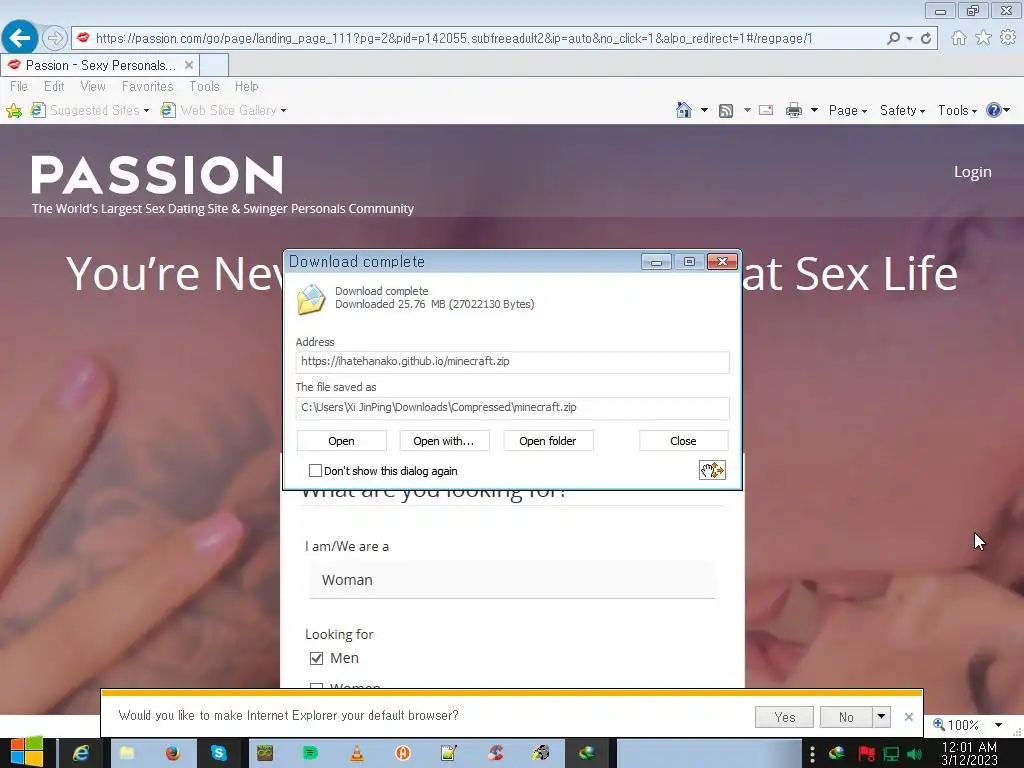Expand the Print dropdown arrow
The width and height of the screenshot is (1024, 768).
[814, 110]
